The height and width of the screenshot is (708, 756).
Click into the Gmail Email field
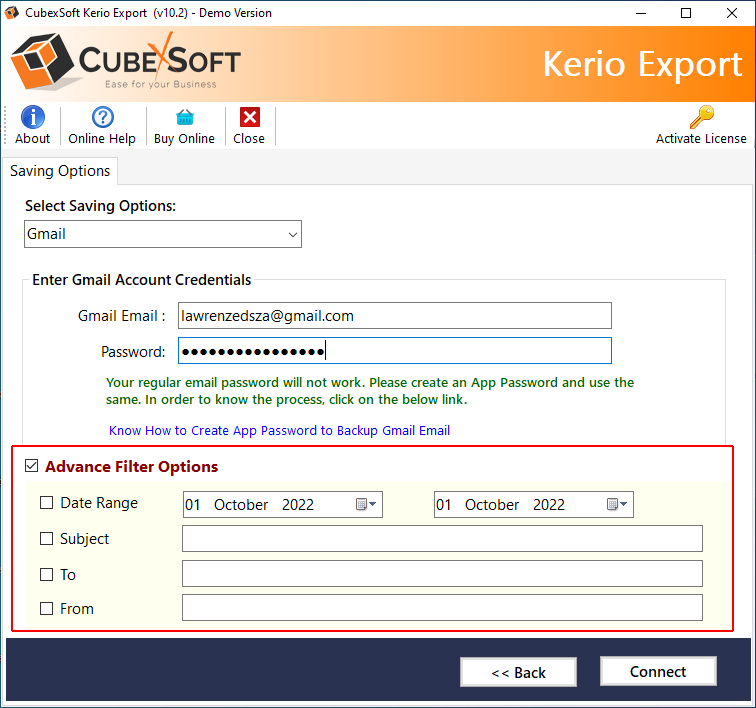[394, 316]
